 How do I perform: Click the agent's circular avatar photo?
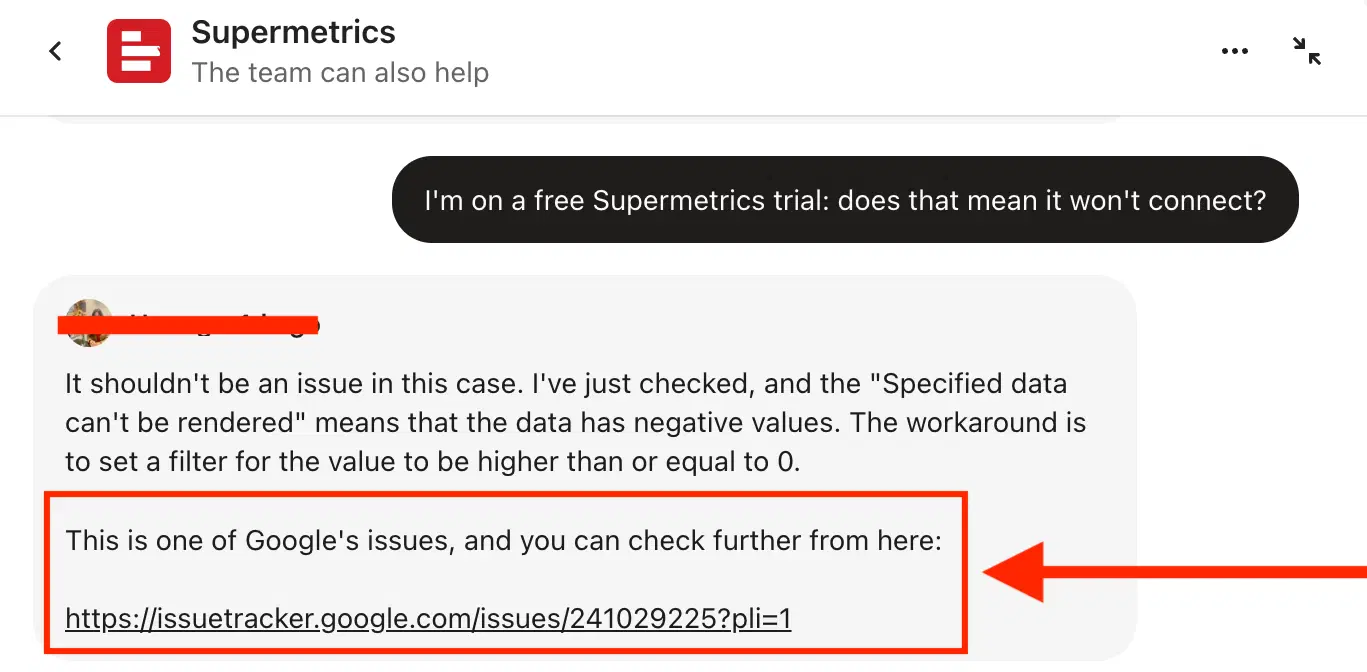pyautogui.click(x=87, y=322)
